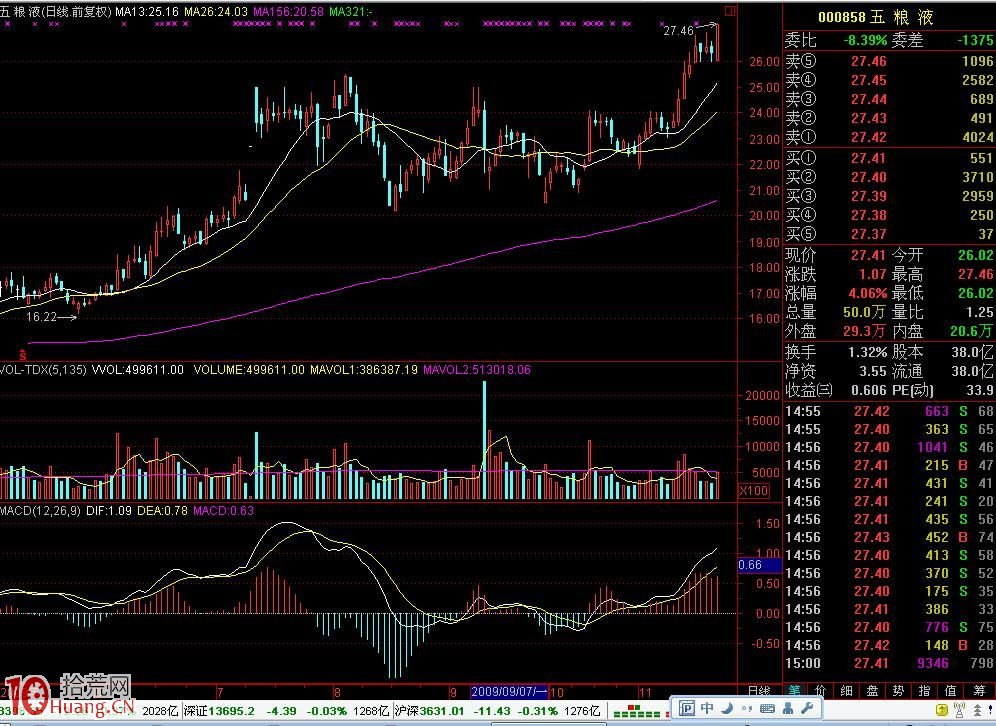Click the green-red market breadth bars indicator
The image size is (996, 726).
point(636,711)
